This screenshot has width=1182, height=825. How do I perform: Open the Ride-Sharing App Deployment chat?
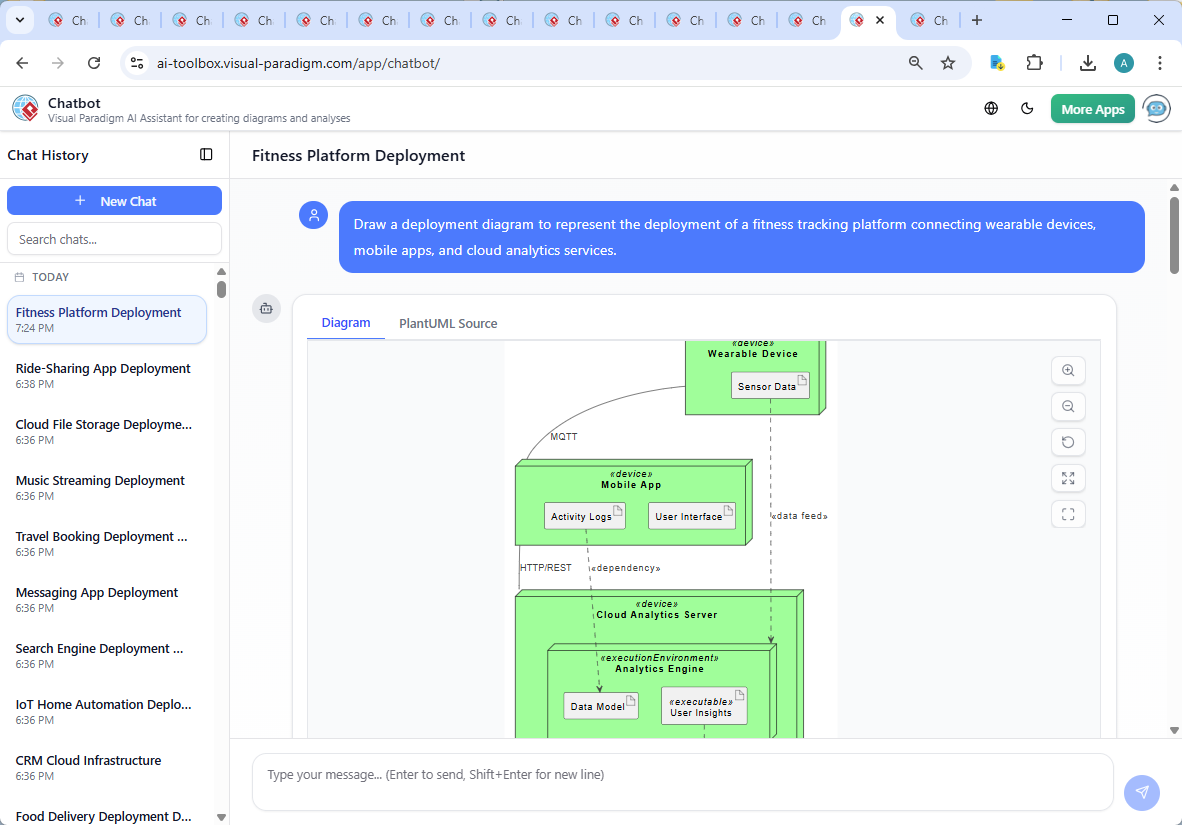coord(102,375)
